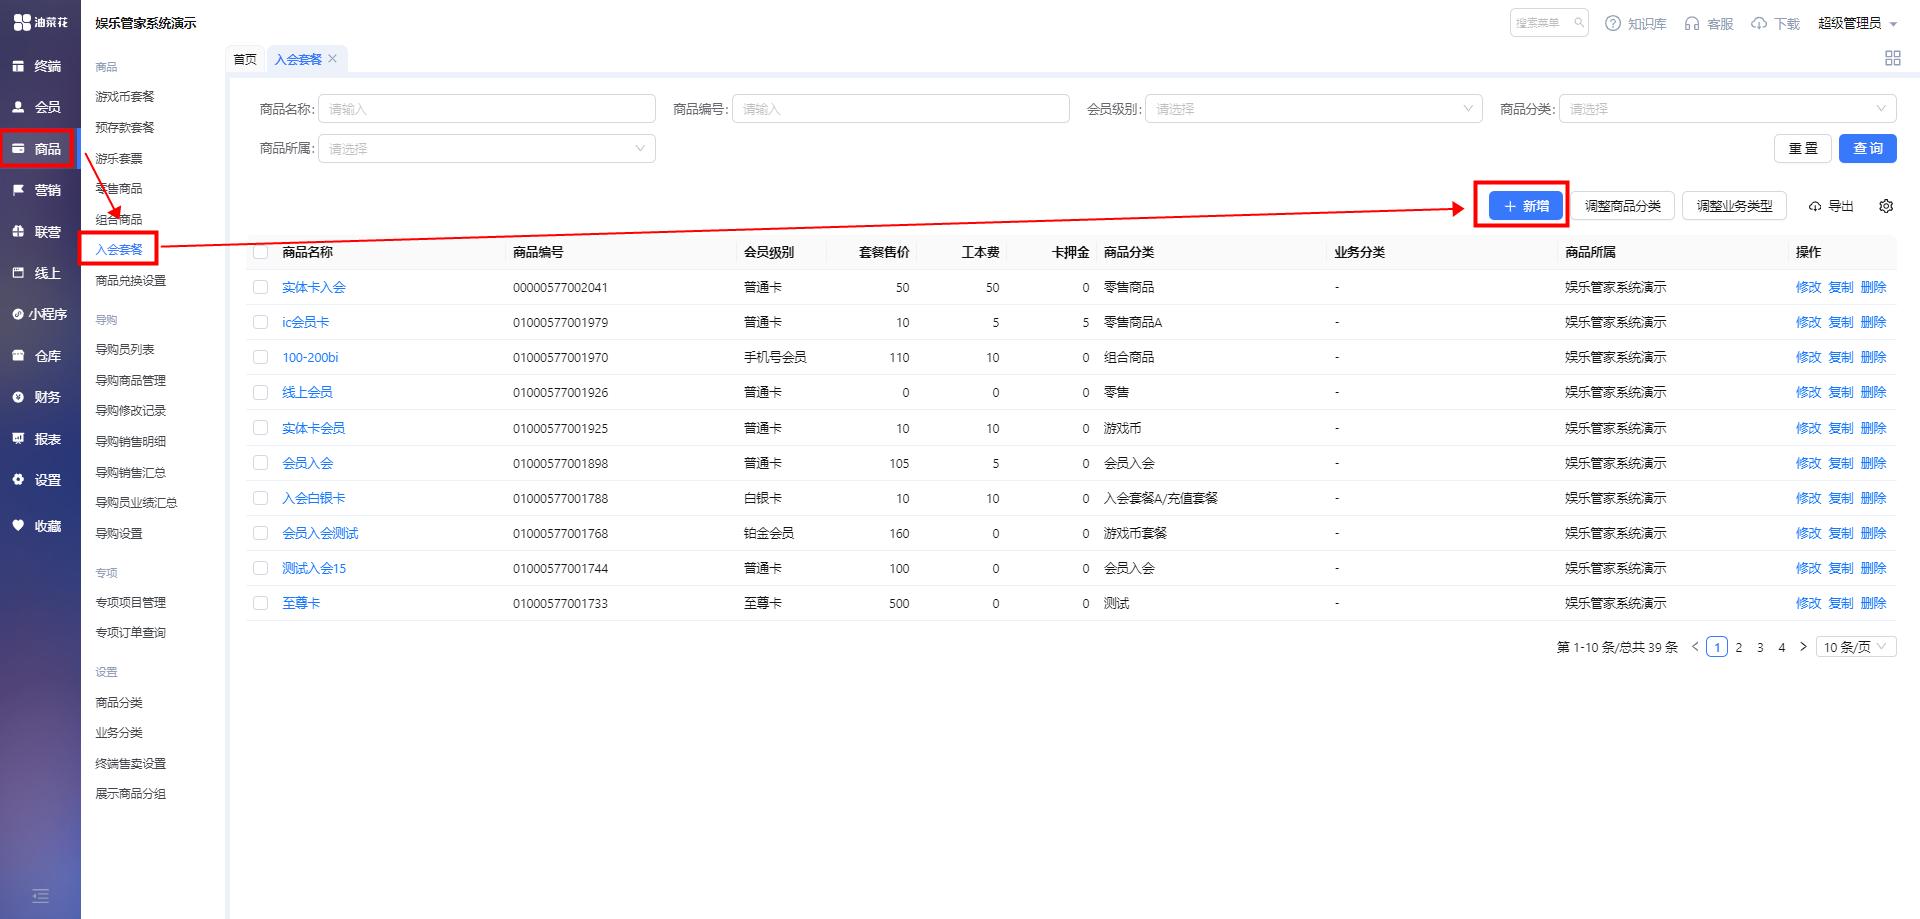The image size is (1920, 919).
Task: Open the 线上 sidebar section
Action: tap(38, 273)
